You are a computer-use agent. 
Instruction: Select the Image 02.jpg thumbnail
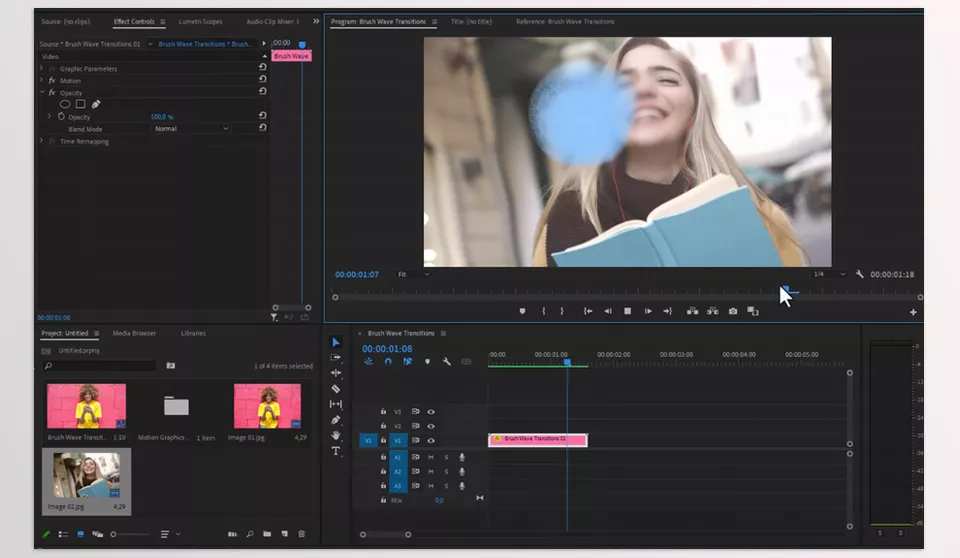(86, 475)
